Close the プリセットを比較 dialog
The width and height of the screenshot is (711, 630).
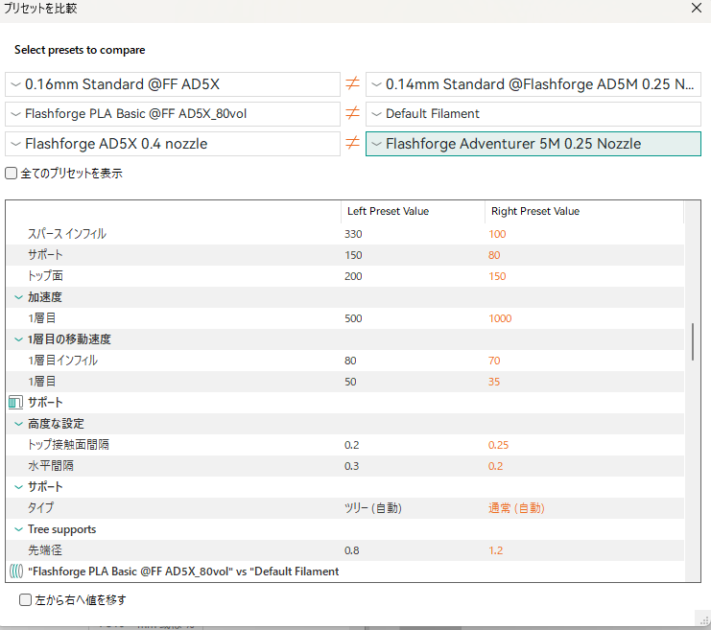(x=696, y=9)
